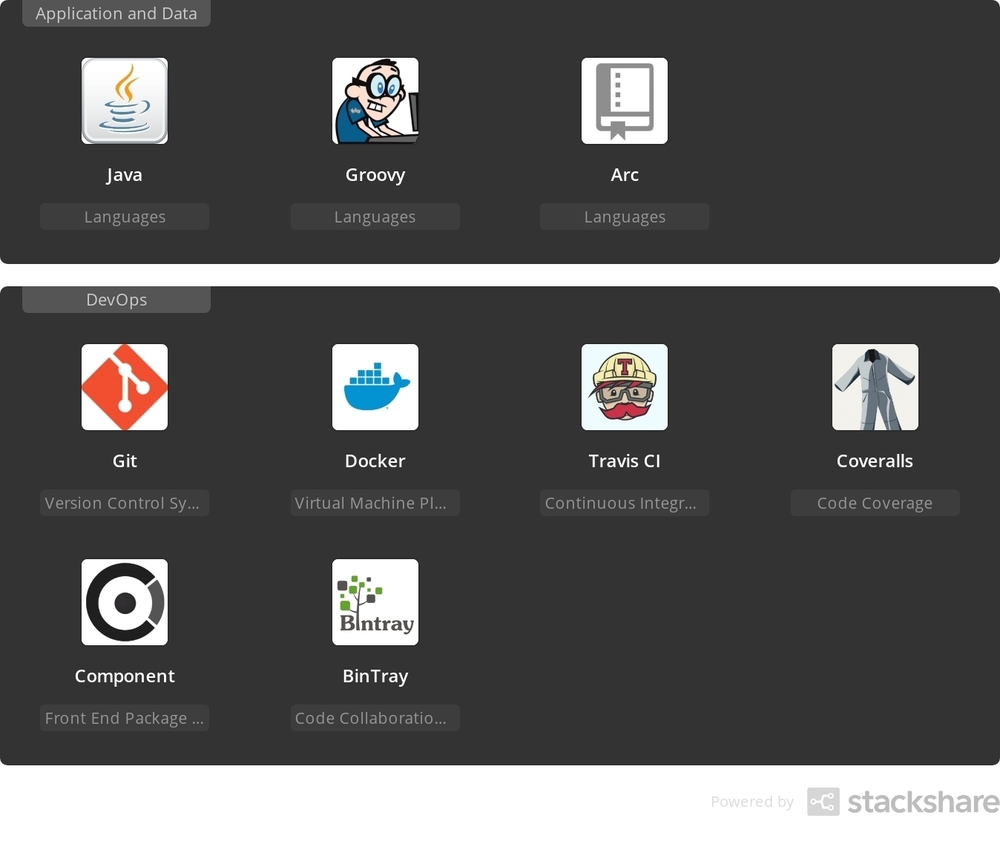This screenshot has height=841, width=1000.
Task: Click the Languages tag under Groovy
Action: point(375,216)
